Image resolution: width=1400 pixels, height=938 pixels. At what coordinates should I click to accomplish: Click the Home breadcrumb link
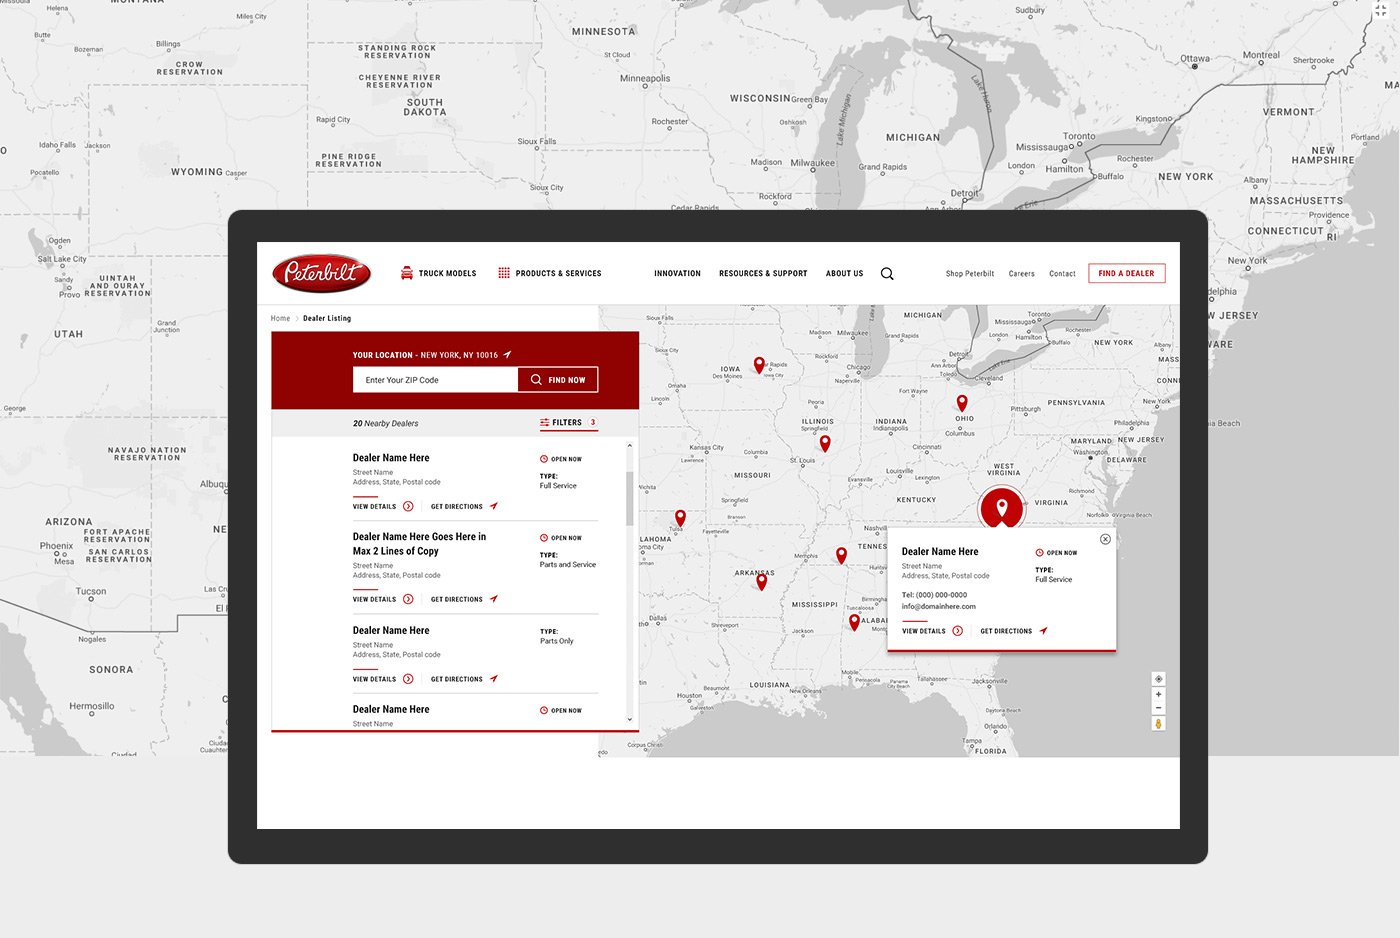pos(280,318)
